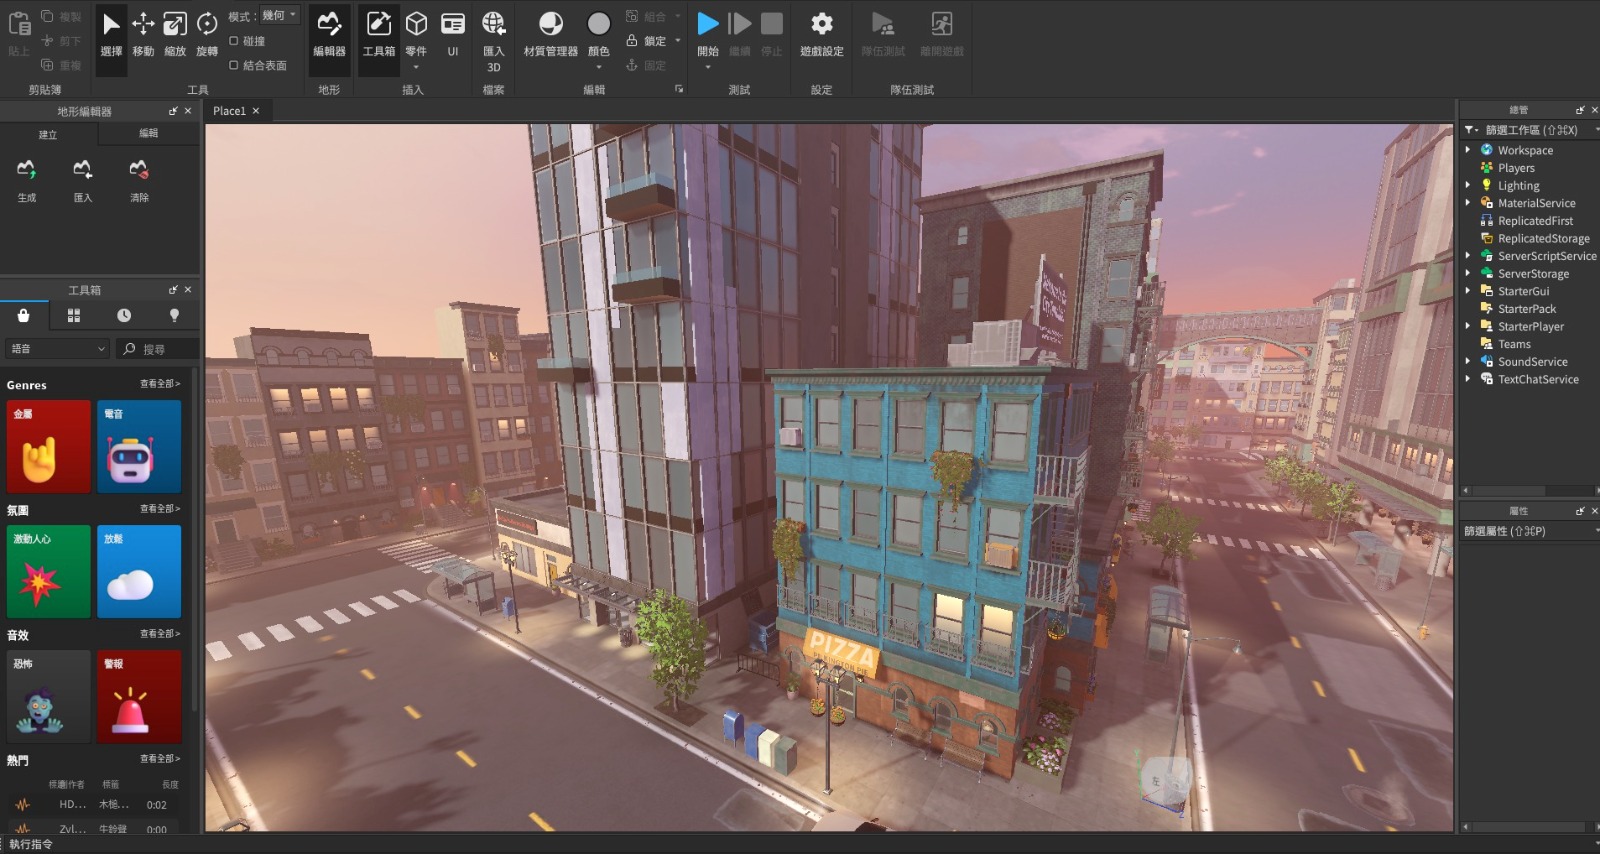Viewport: 1600px width, 854px height.
Task: Open the 語音 category dropdown in toolbox
Action: tap(57, 349)
